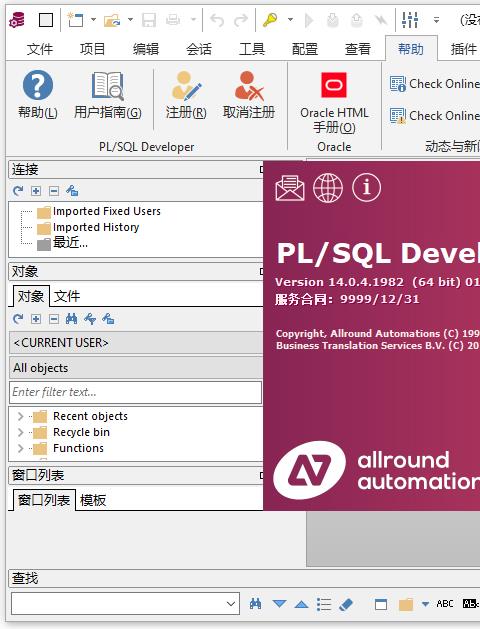This screenshot has height=629, width=480.
Task: Open the 编辑 menu
Action: pos(146,49)
